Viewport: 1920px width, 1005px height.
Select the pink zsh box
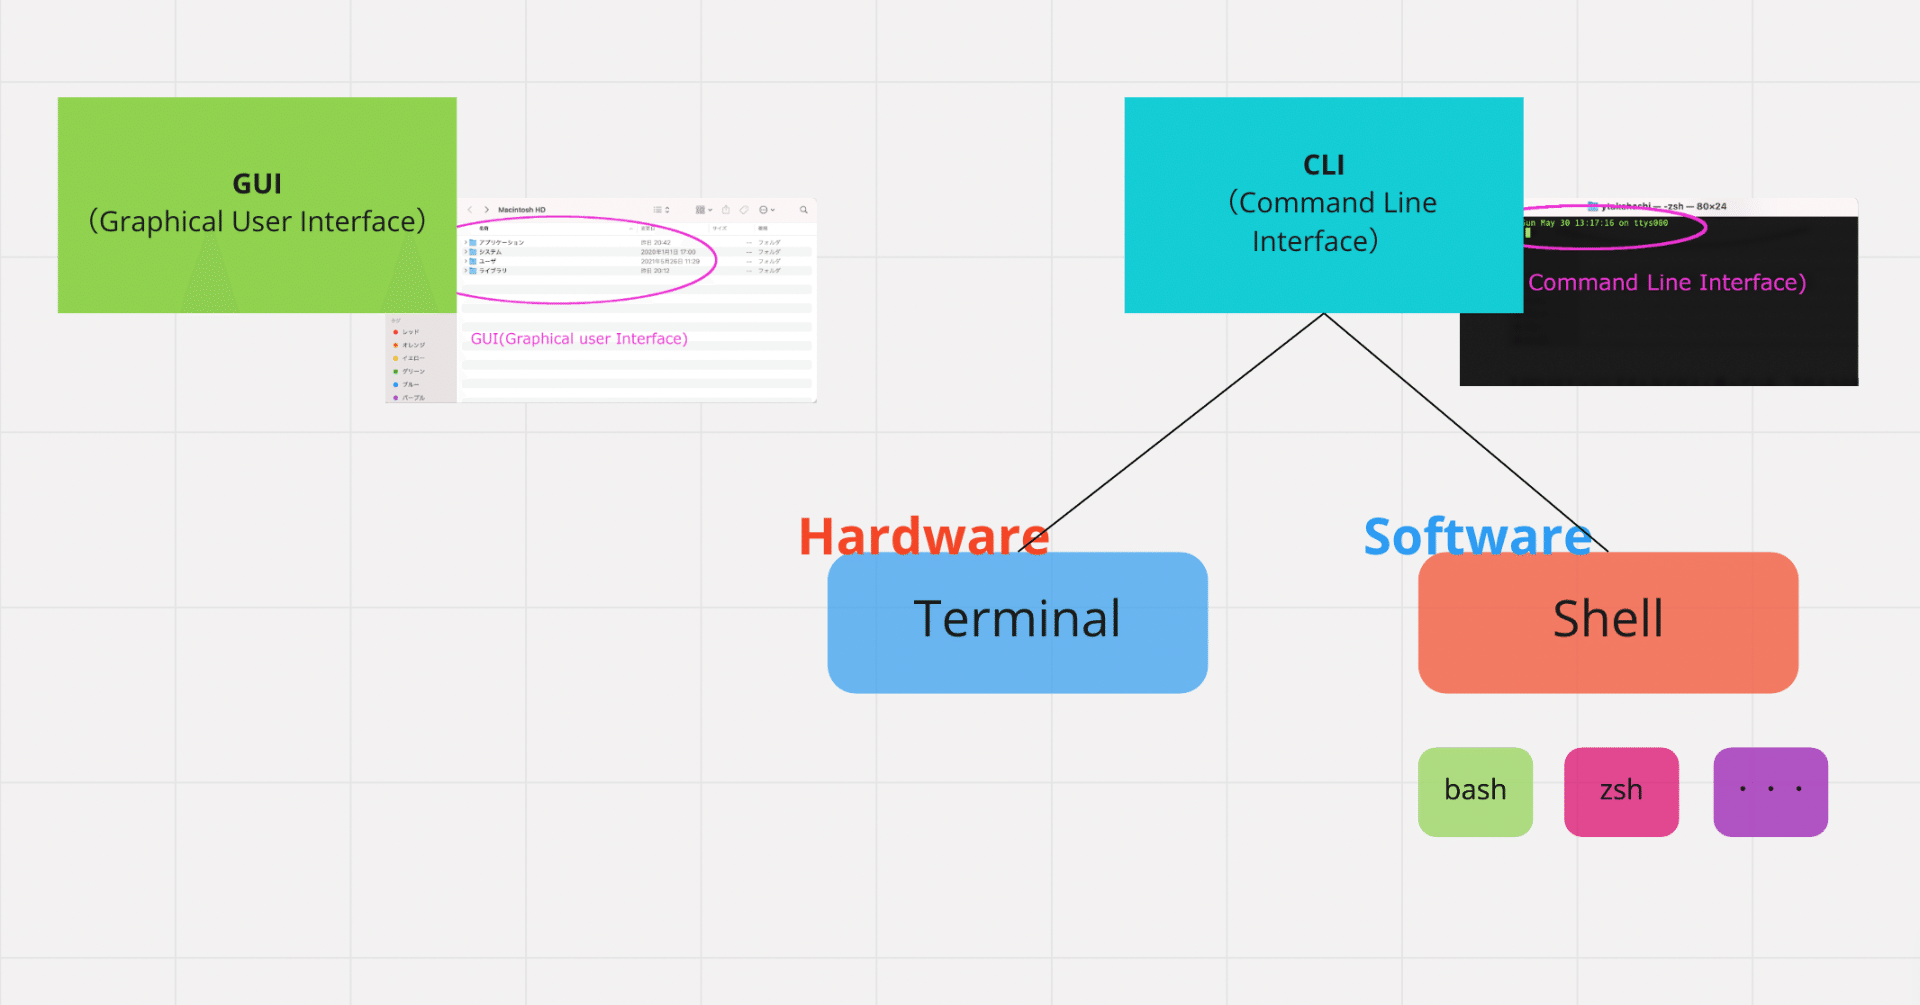1621,792
